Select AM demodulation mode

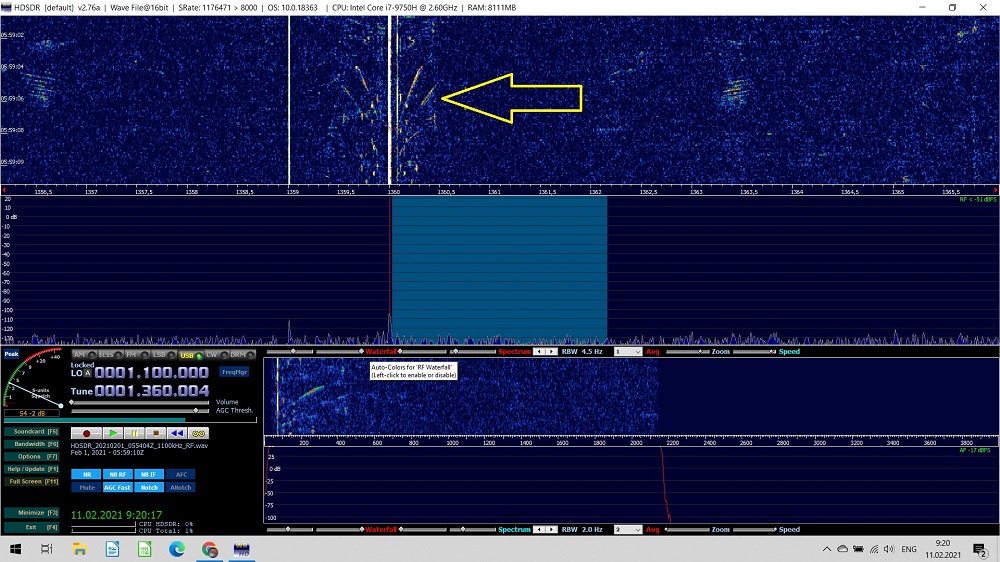coord(82,355)
